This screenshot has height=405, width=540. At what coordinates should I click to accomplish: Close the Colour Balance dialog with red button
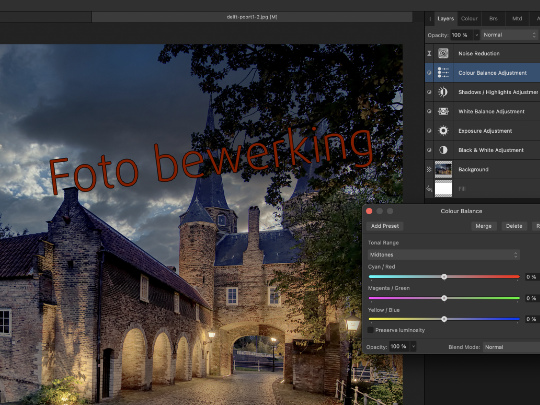tap(369, 211)
